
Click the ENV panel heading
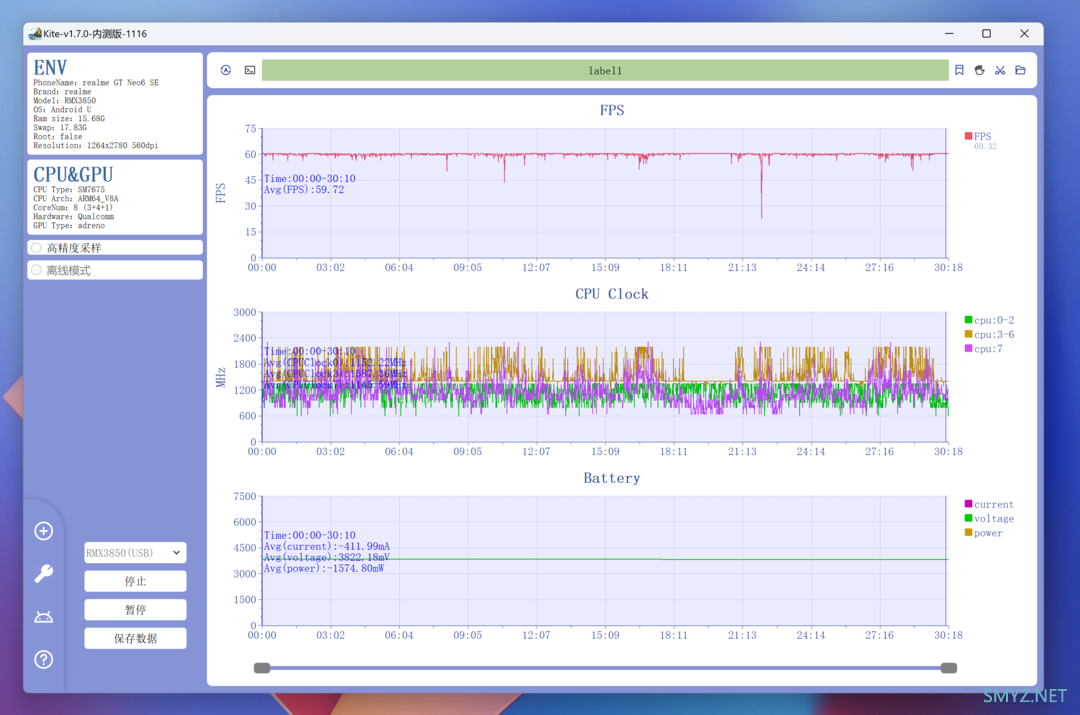pyautogui.click(x=50, y=68)
